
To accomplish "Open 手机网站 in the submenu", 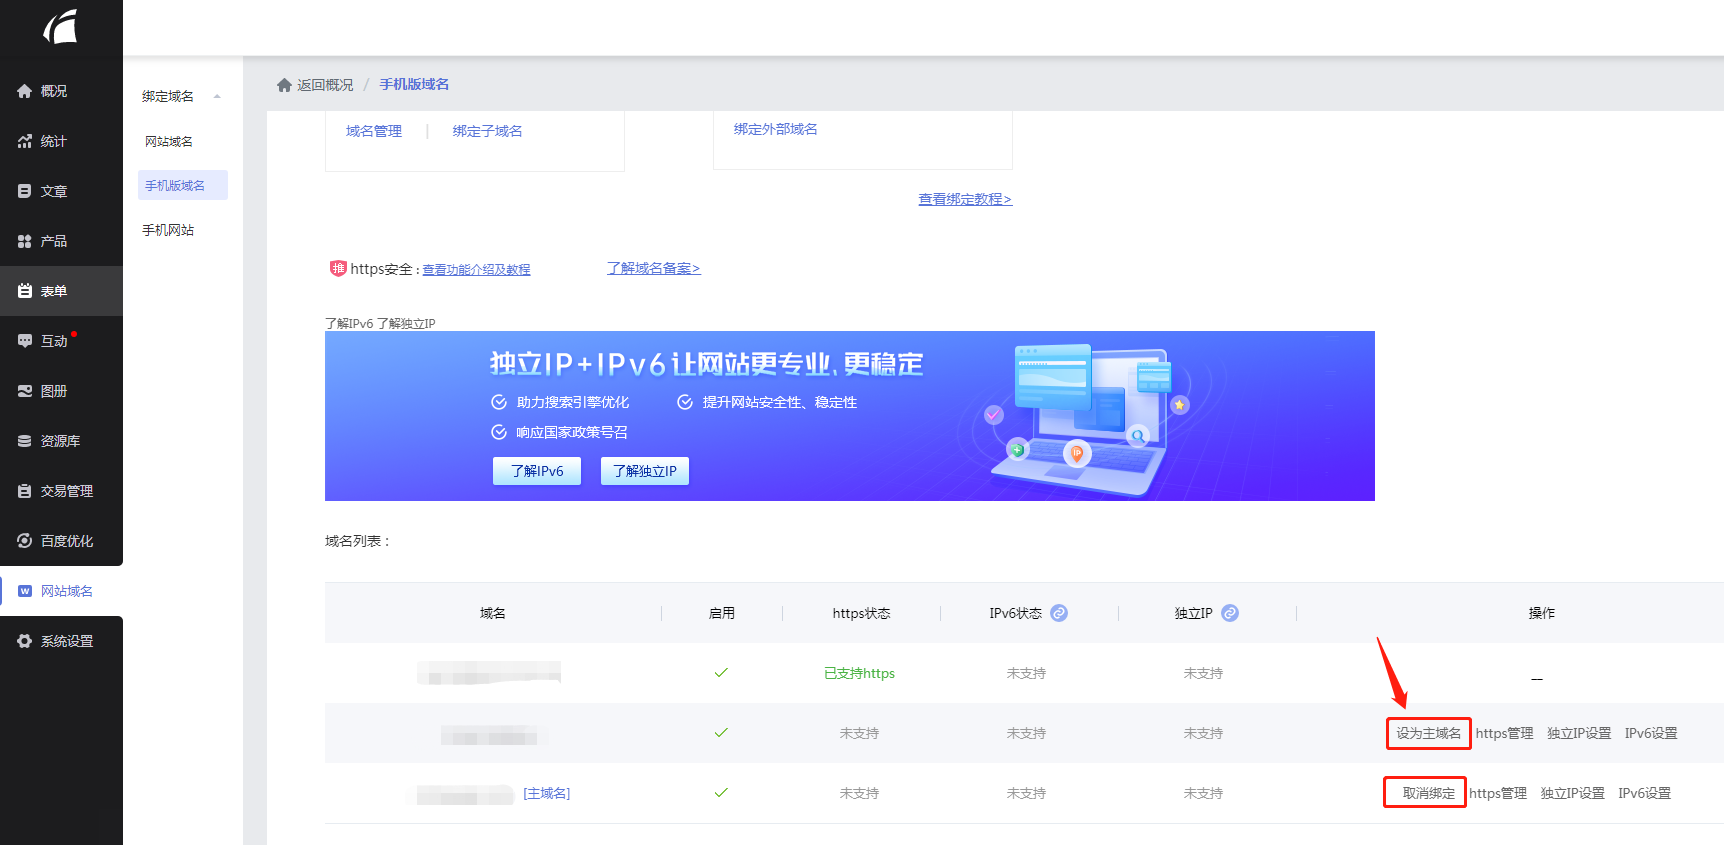I will (x=168, y=230).
